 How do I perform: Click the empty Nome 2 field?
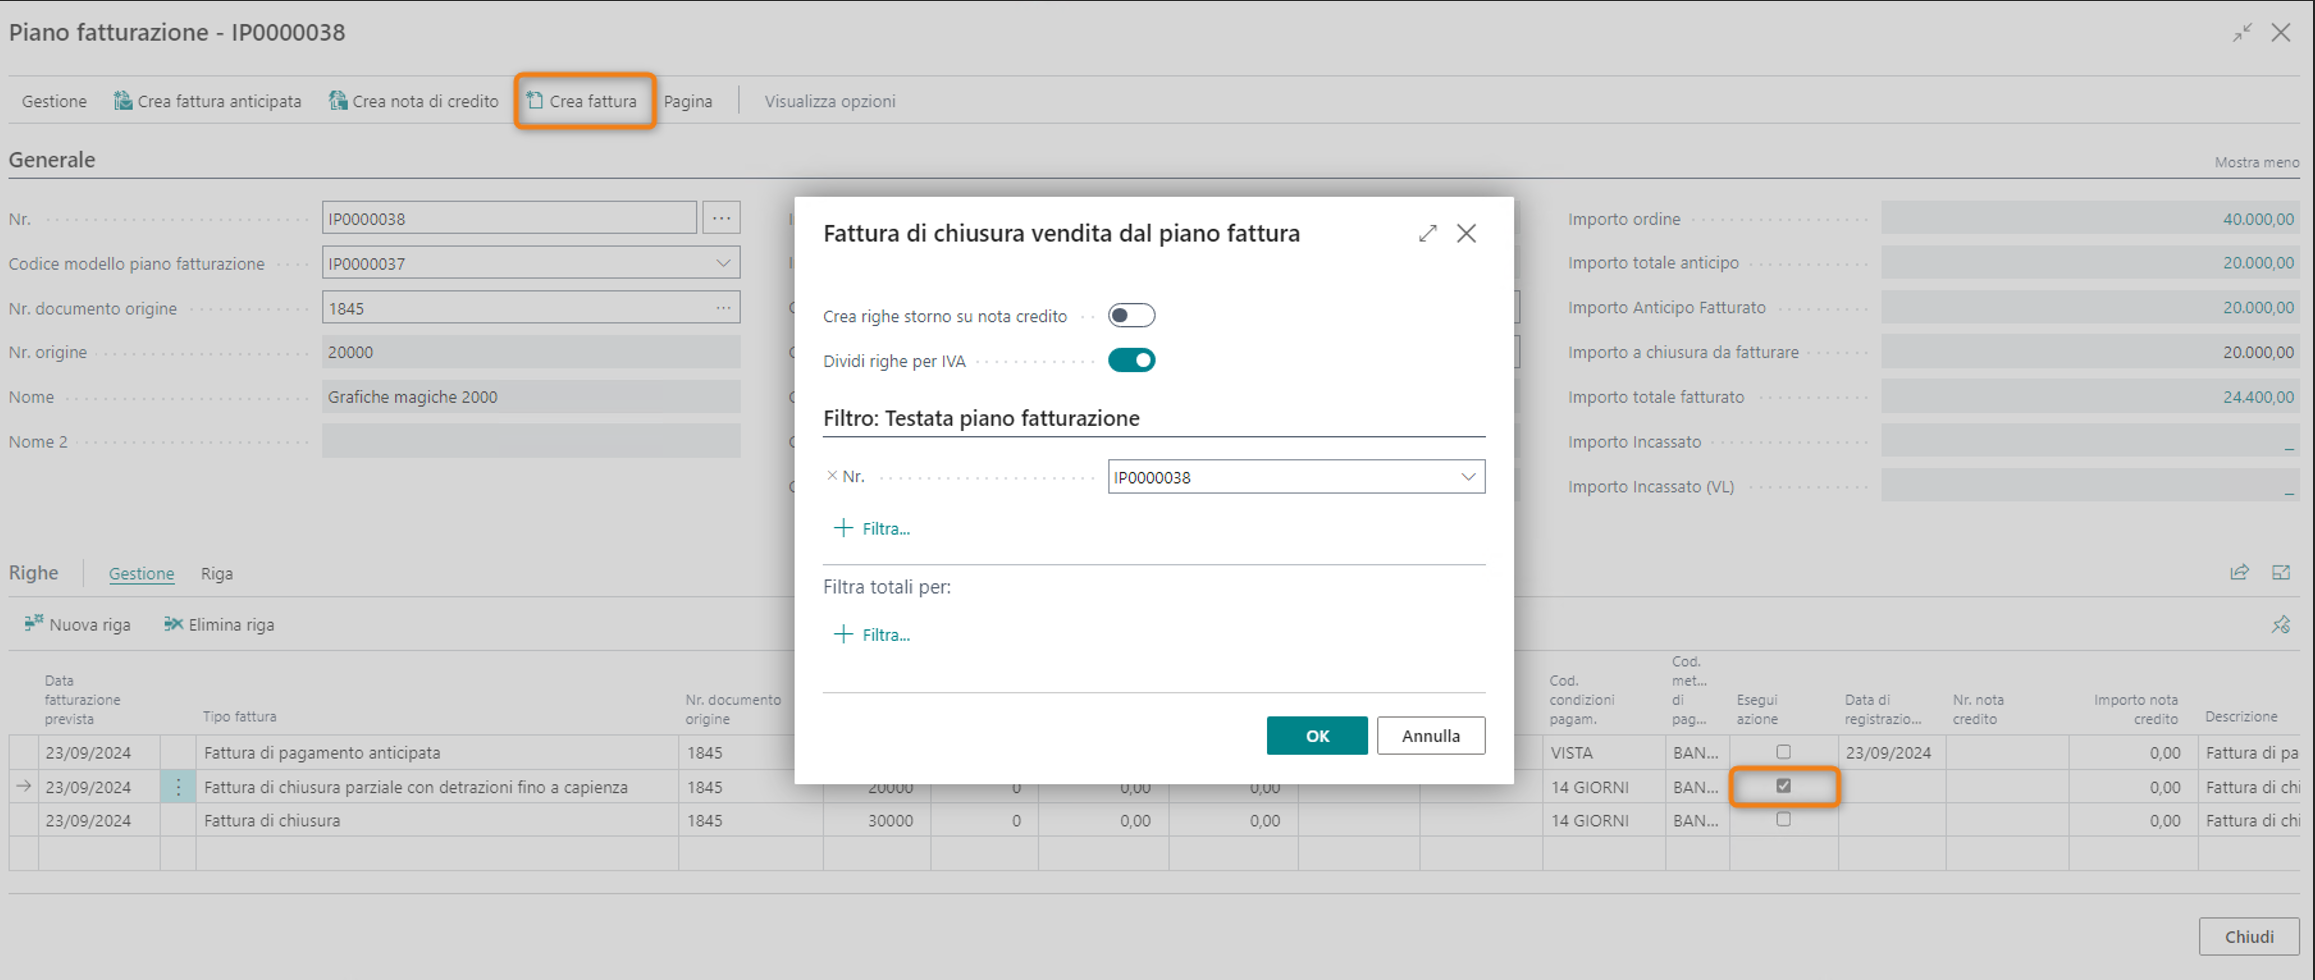point(531,441)
